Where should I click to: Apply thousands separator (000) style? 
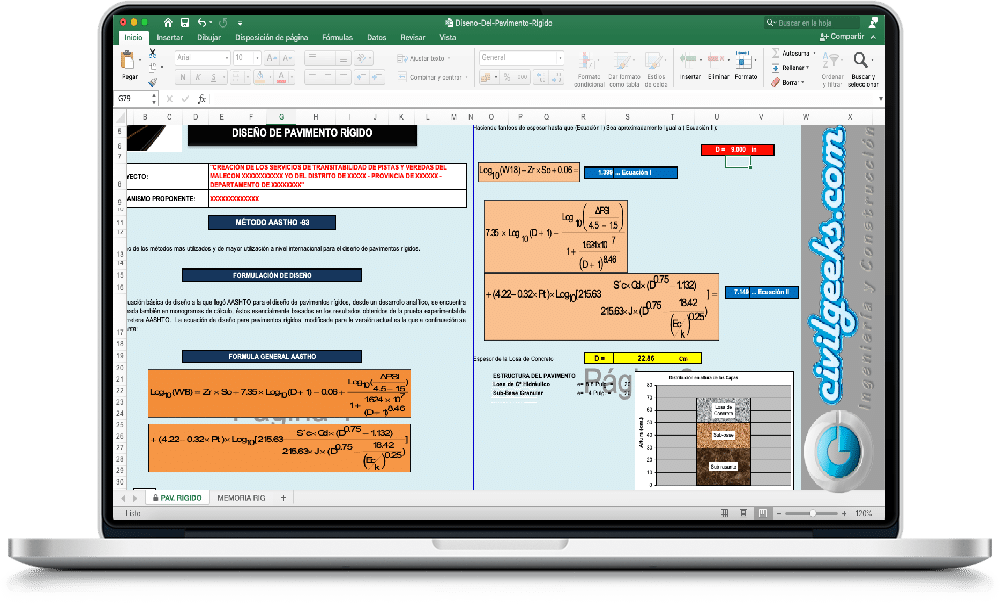coord(522,77)
